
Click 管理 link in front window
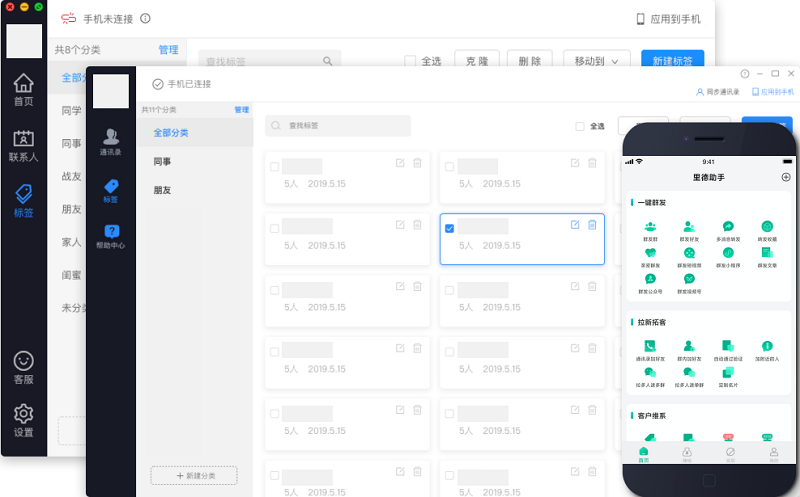pos(241,109)
